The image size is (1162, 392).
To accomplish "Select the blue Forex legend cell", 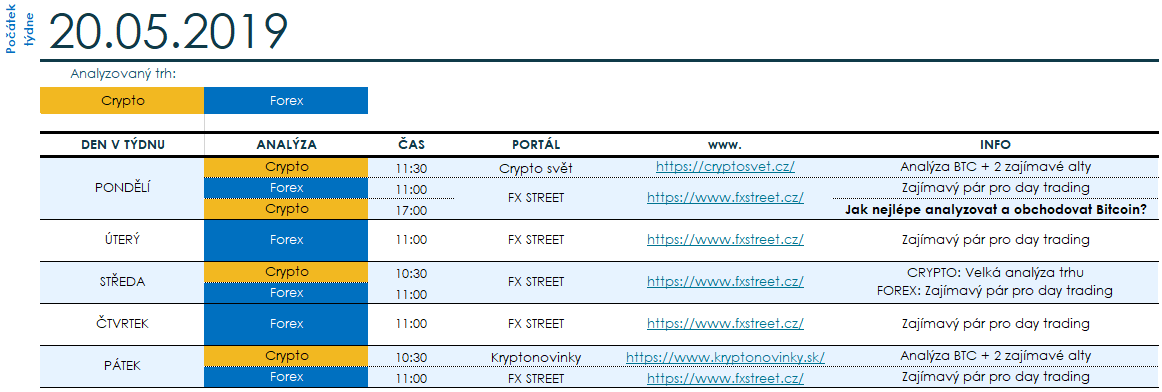I will click(286, 101).
